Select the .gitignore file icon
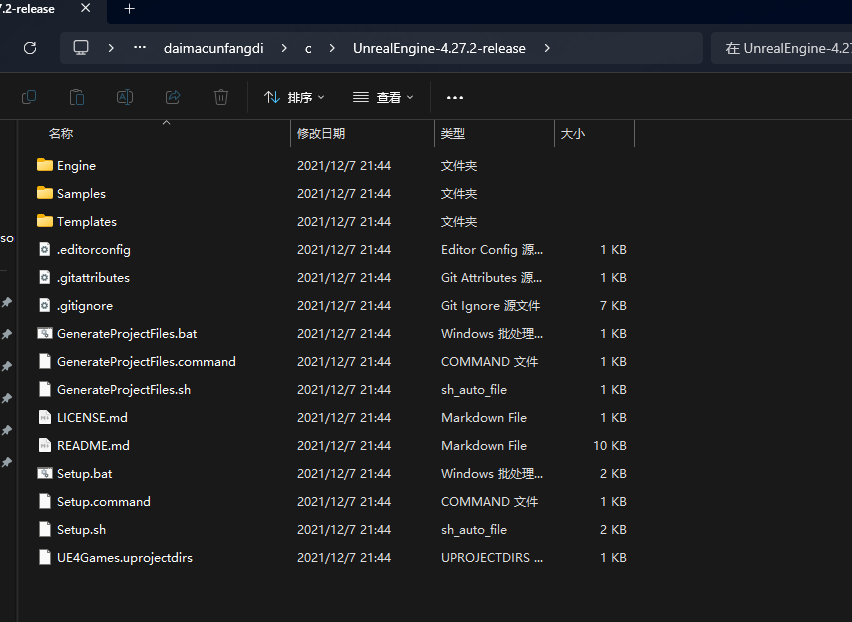The height and width of the screenshot is (622, 852). 45,305
